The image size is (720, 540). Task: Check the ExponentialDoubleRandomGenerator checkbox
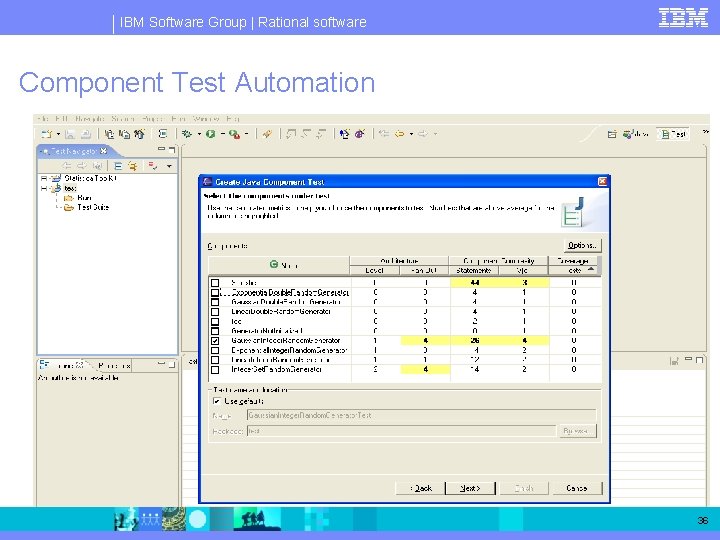[215, 292]
